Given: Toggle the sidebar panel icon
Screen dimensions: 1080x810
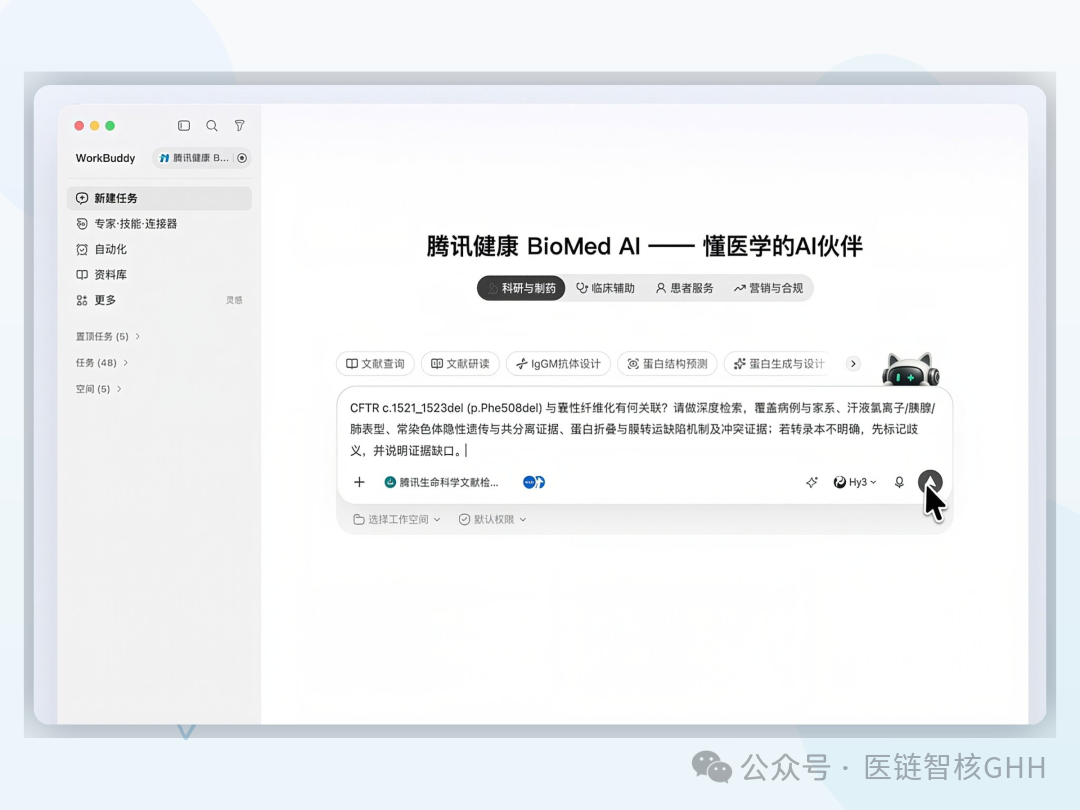Looking at the screenshot, I should (184, 125).
